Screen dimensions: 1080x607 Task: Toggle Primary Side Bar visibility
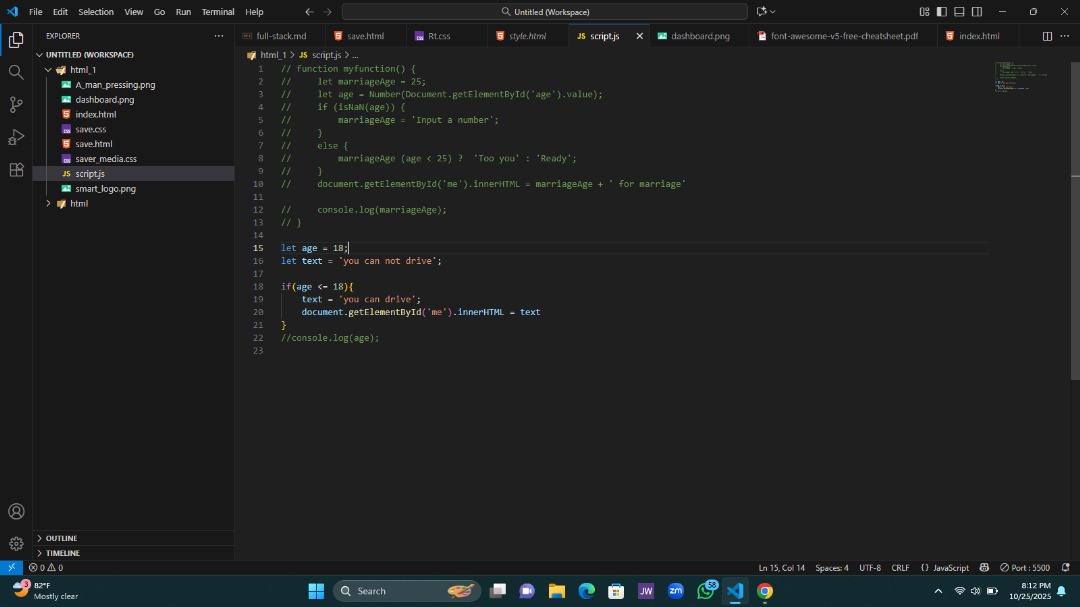pos(942,12)
